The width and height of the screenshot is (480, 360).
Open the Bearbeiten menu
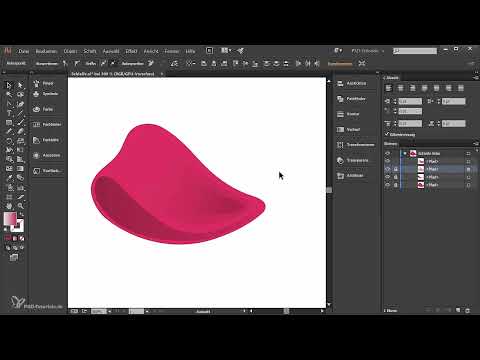click(x=46, y=51)
